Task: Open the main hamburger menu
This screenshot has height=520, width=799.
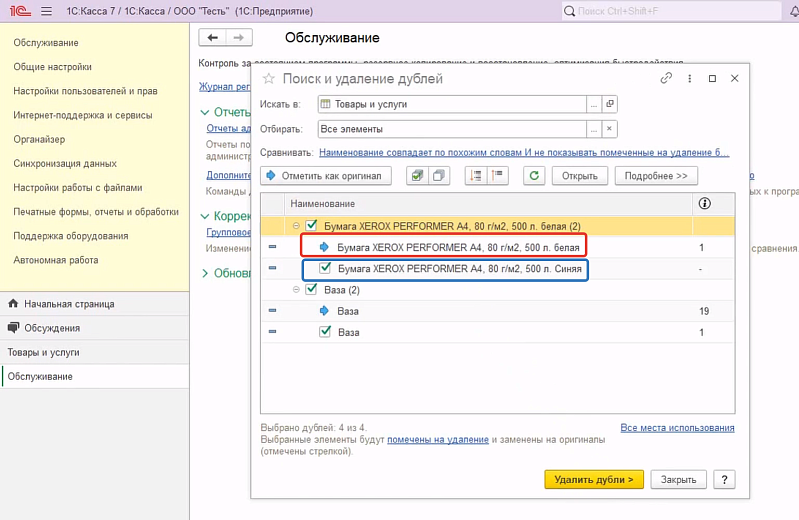Action: (x=46, y=11)
